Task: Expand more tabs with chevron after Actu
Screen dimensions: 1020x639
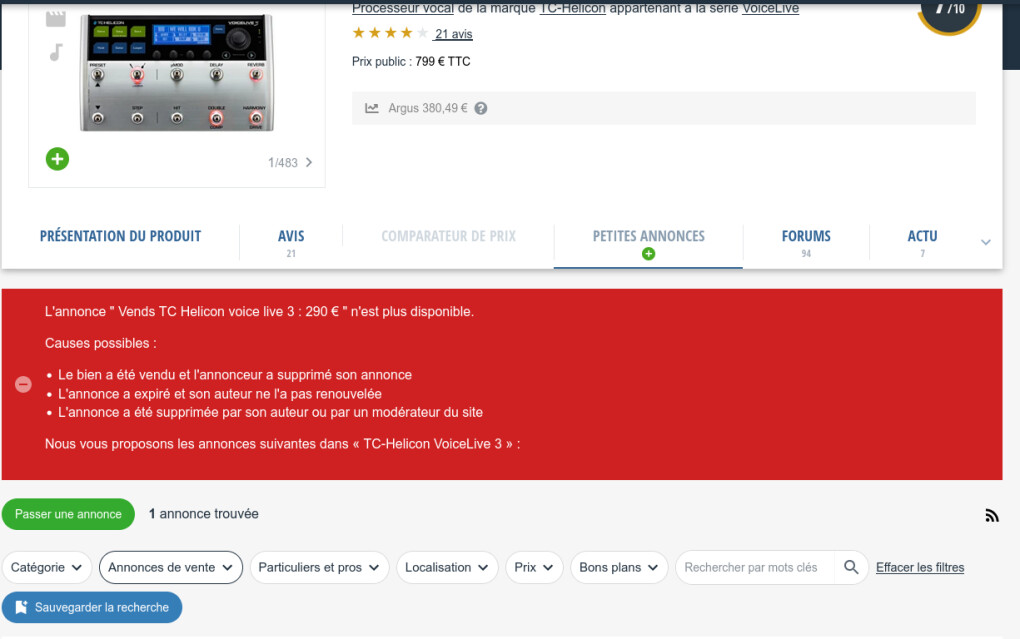Action: (986, 242)
